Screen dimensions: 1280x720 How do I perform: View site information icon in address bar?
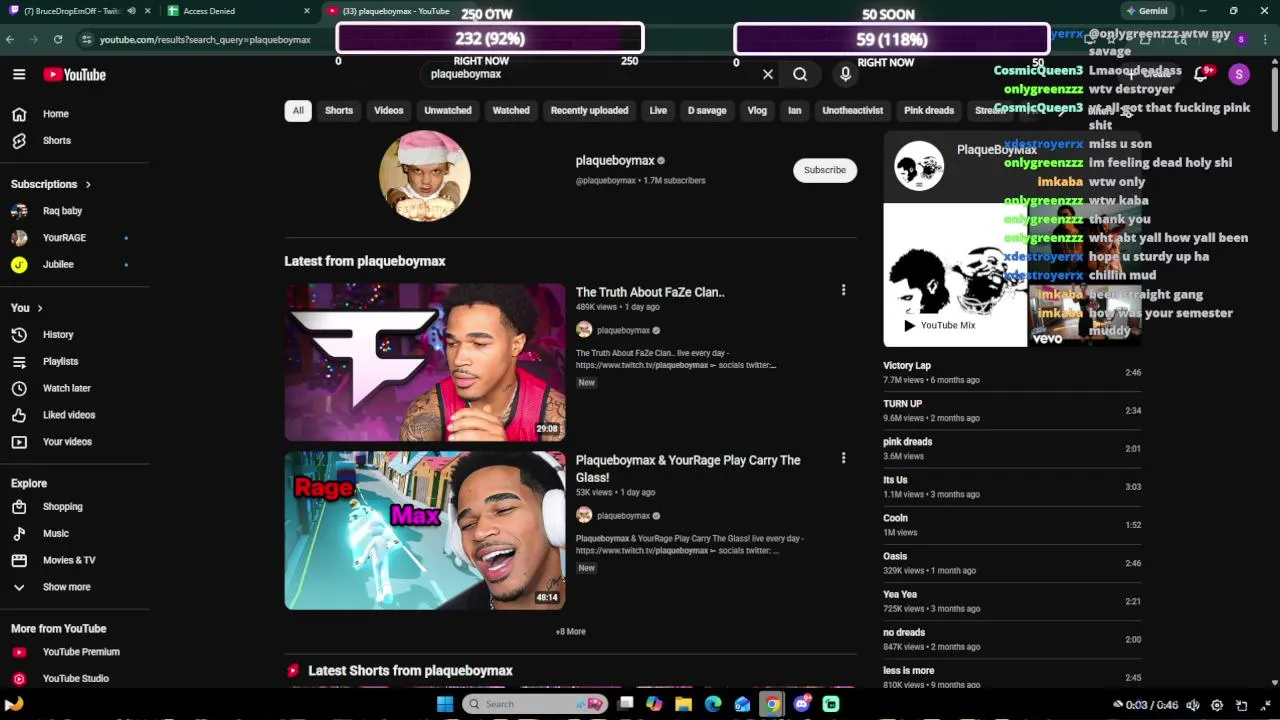click(87, 39)
